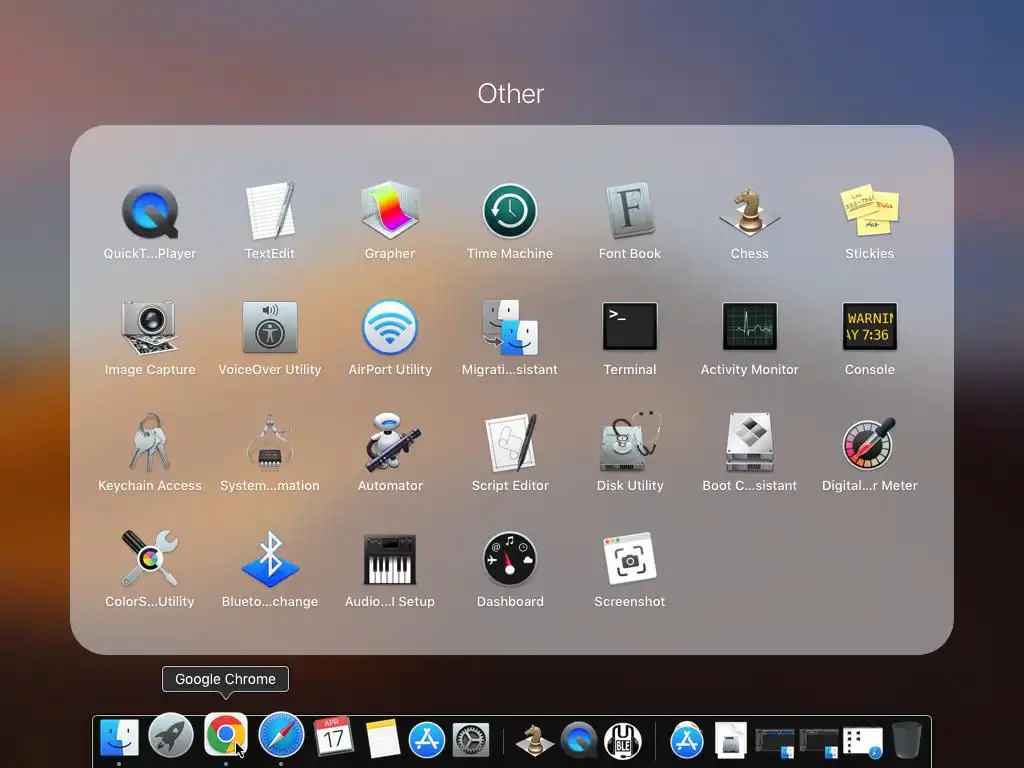Open VoiceOver Utility

tap(270, 327)
